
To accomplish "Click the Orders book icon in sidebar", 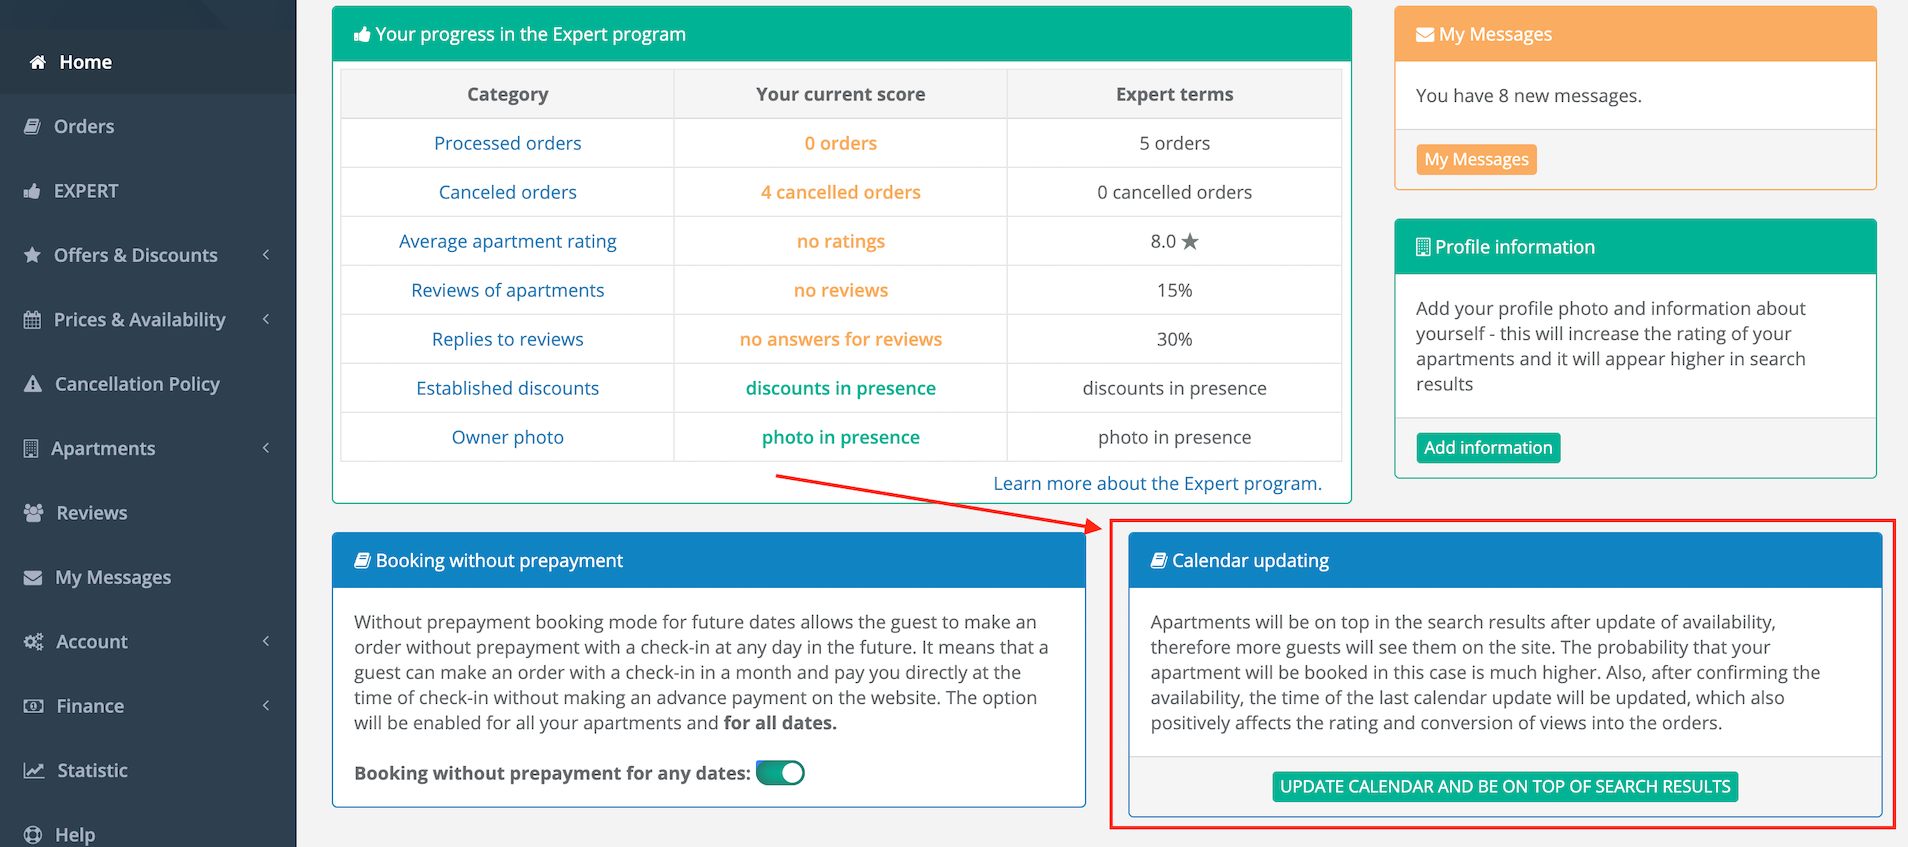I will (32, 126).
